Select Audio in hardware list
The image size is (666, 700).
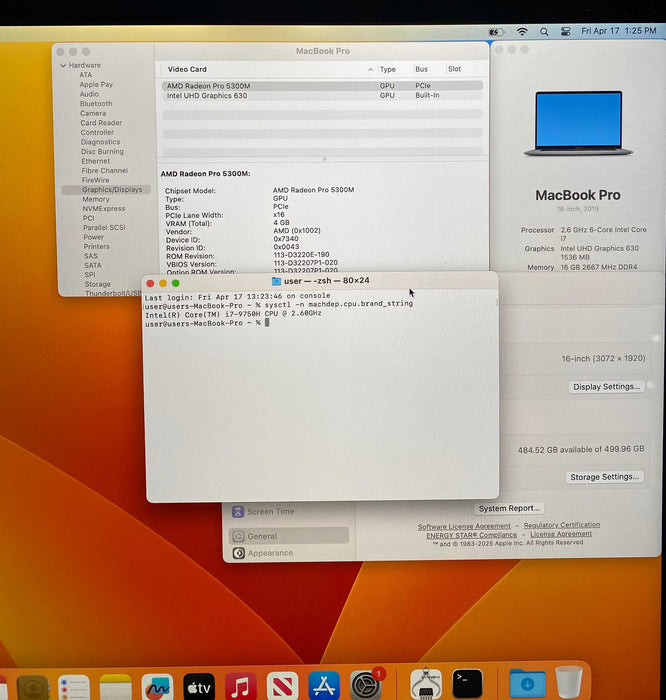pos(89,94)
